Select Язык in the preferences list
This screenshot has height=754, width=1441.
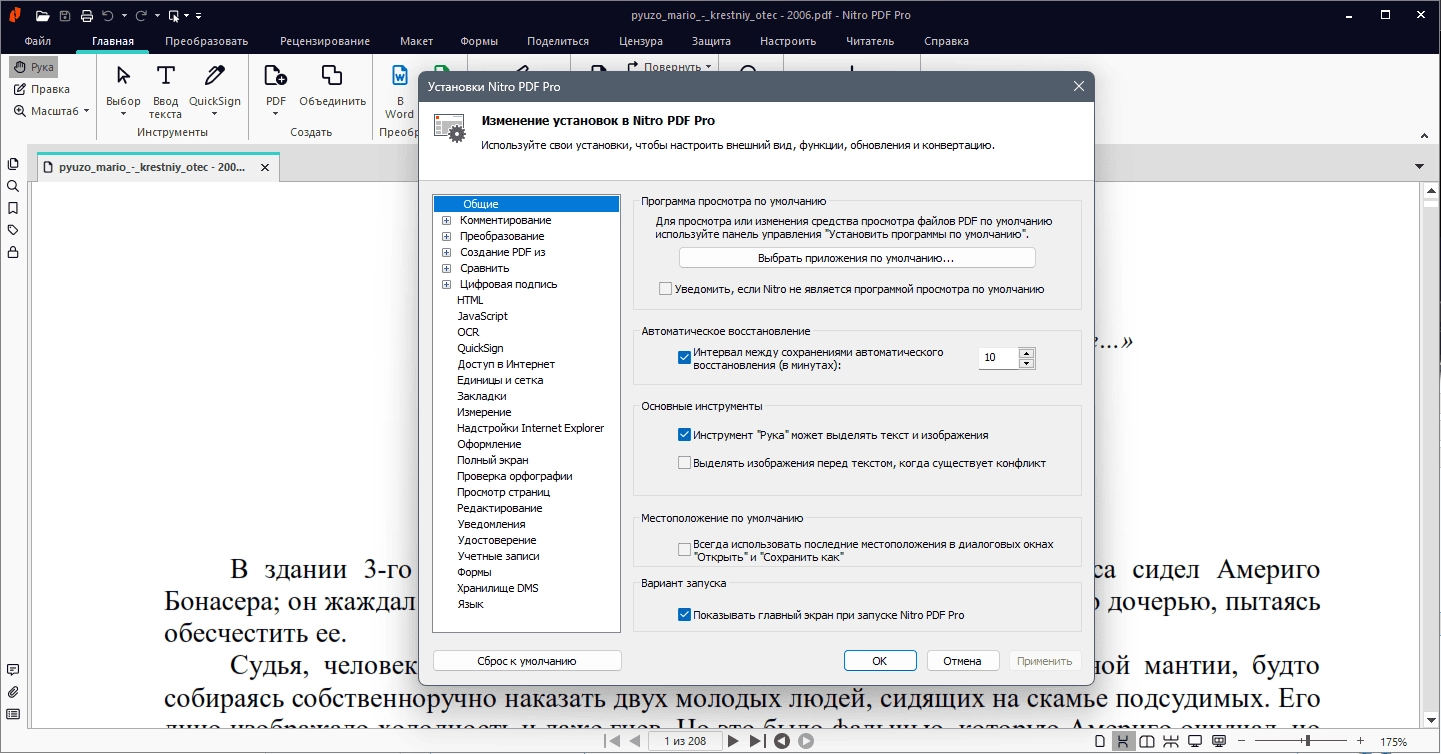tap(471, 604)
